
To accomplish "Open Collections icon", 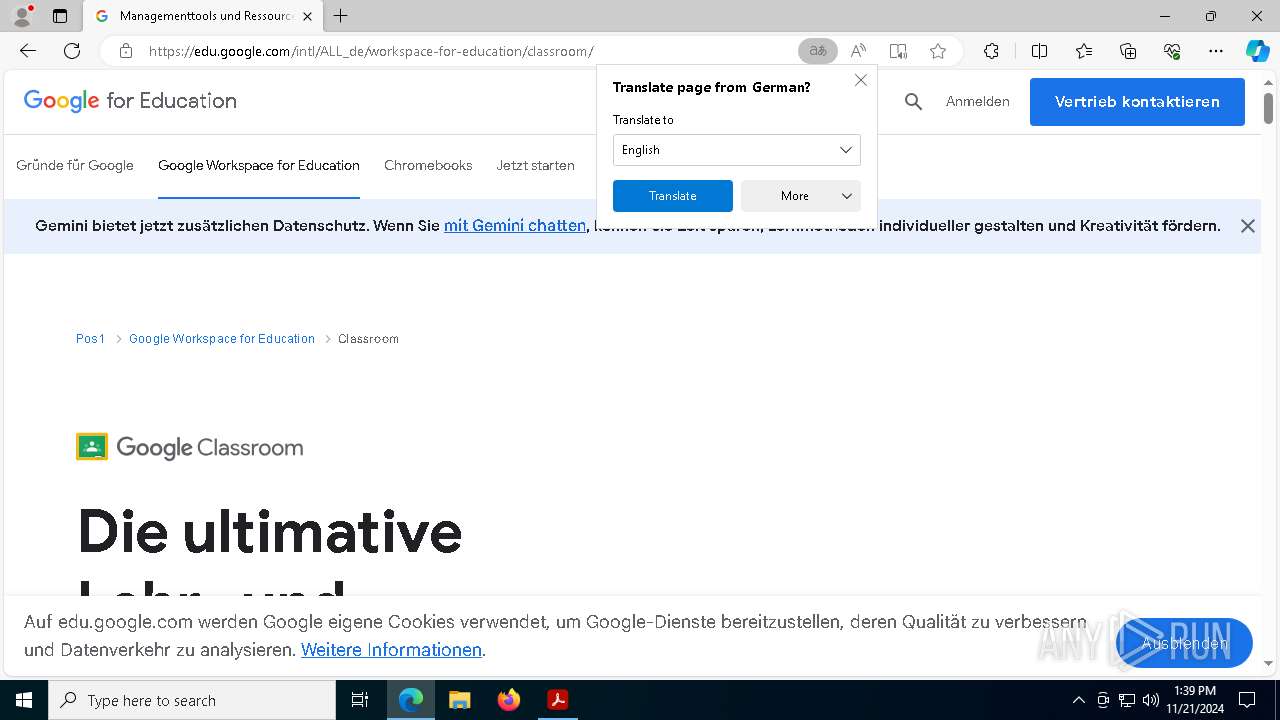I will [1128, 51].
